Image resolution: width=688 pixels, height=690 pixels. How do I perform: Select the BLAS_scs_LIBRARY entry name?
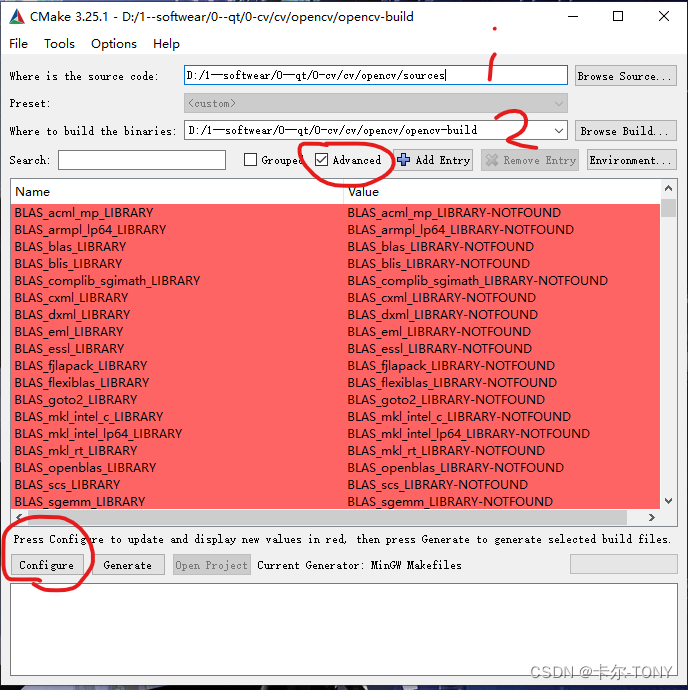click(x=67, y=485)
